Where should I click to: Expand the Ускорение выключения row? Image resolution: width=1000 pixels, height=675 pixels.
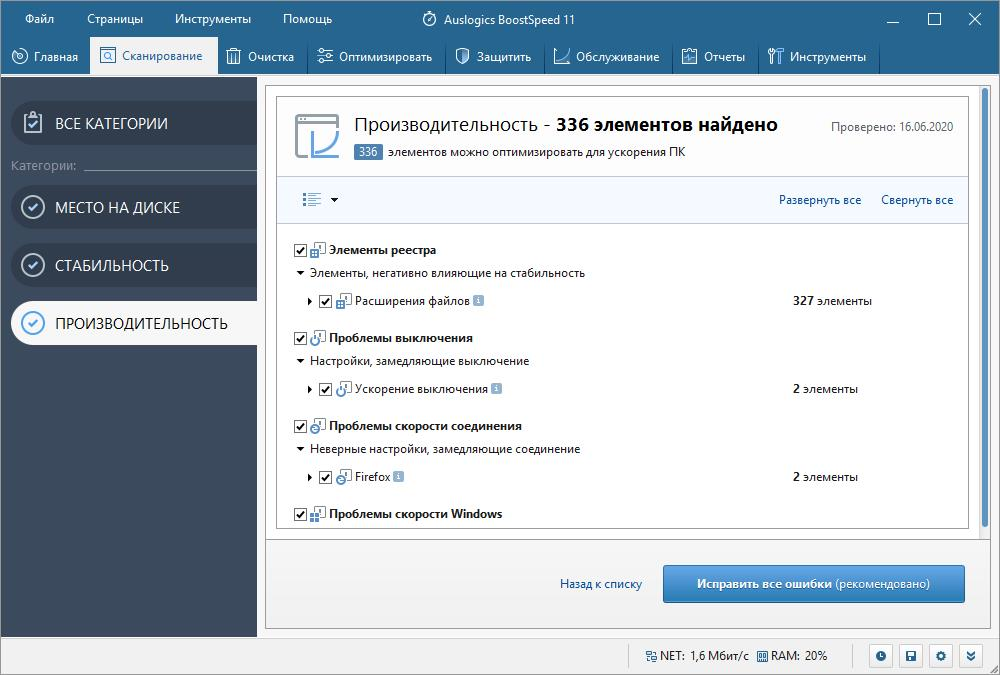310,389
